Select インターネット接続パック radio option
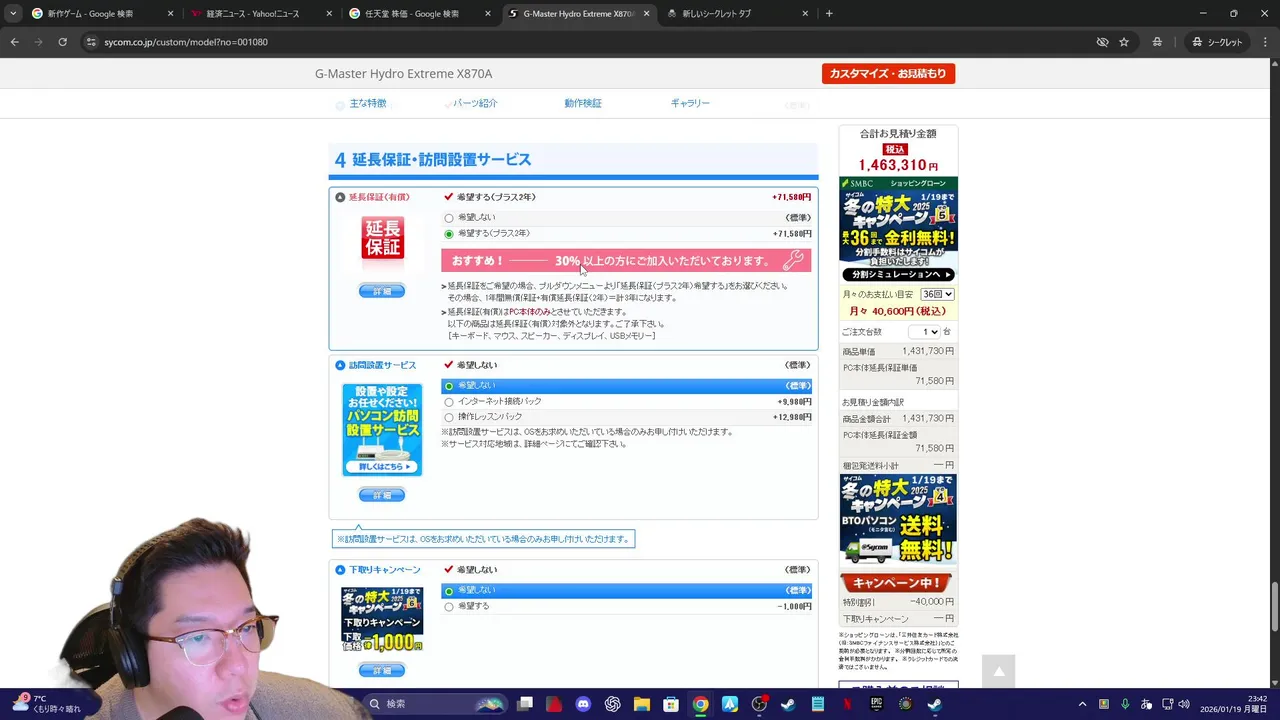Viewport: 1280px width, 720px height. pyautogui.click(x=449, y=402)
